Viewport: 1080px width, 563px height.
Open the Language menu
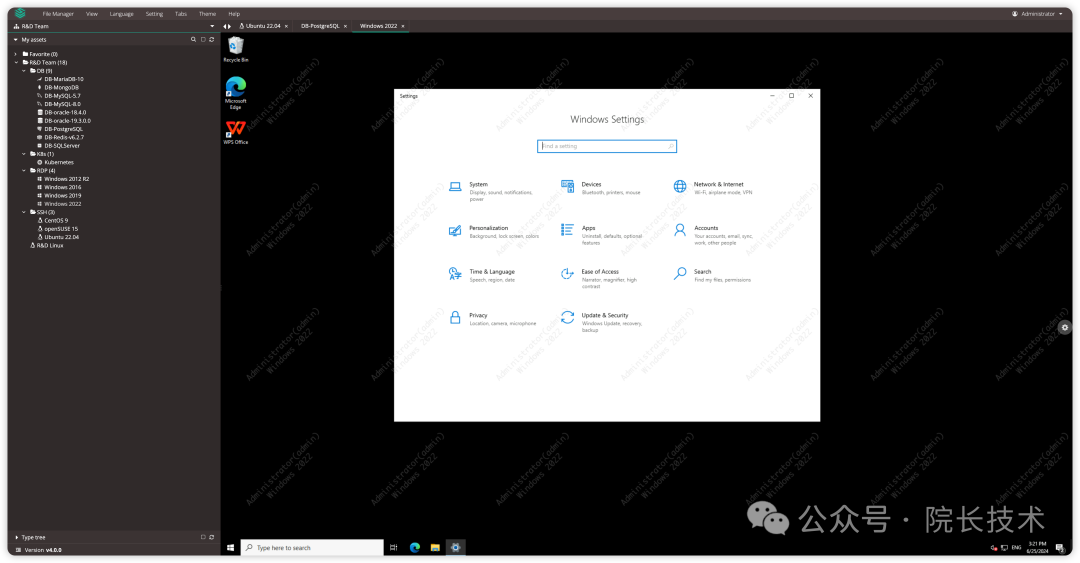[121, 14]
